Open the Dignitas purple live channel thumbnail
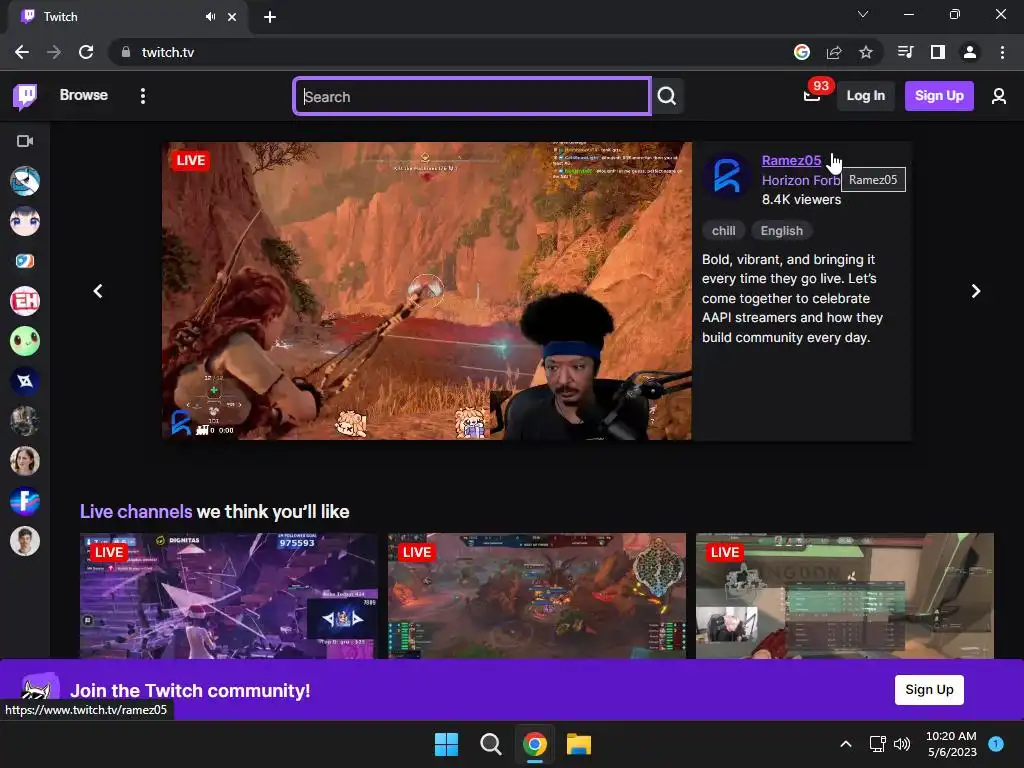1024x768 pixels. tap(229, 596)
